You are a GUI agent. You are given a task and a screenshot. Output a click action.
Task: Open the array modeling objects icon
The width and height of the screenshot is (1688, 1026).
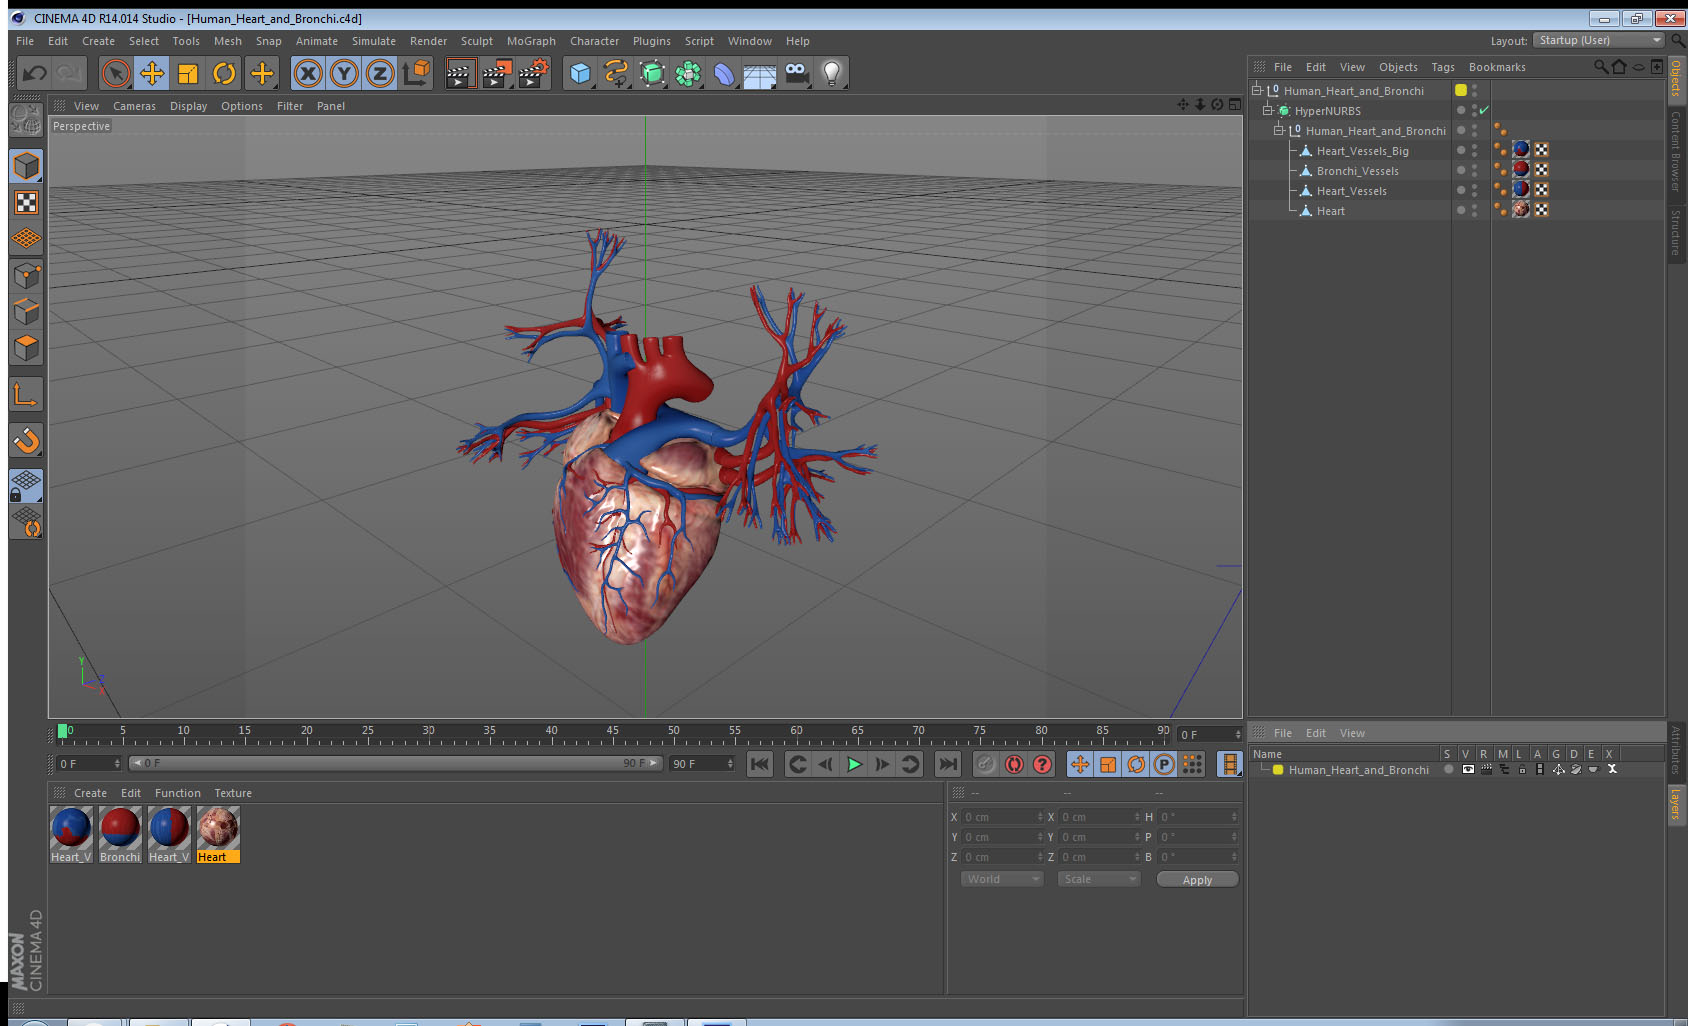688,73
